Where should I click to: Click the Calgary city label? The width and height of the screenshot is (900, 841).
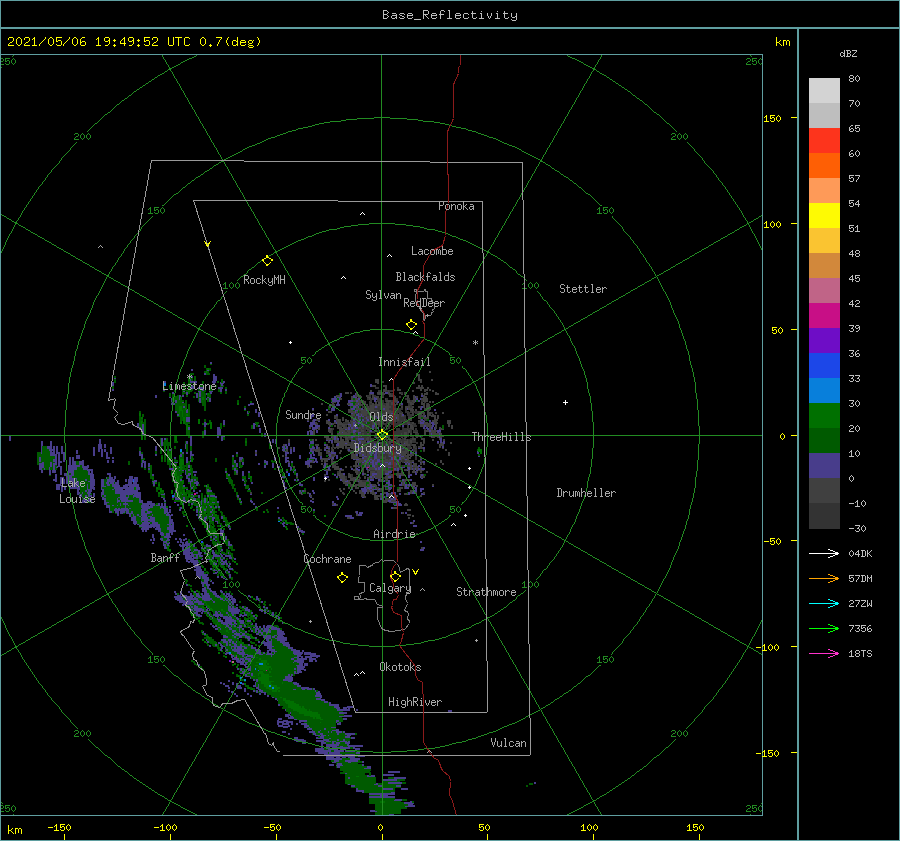tap(390, 588)
